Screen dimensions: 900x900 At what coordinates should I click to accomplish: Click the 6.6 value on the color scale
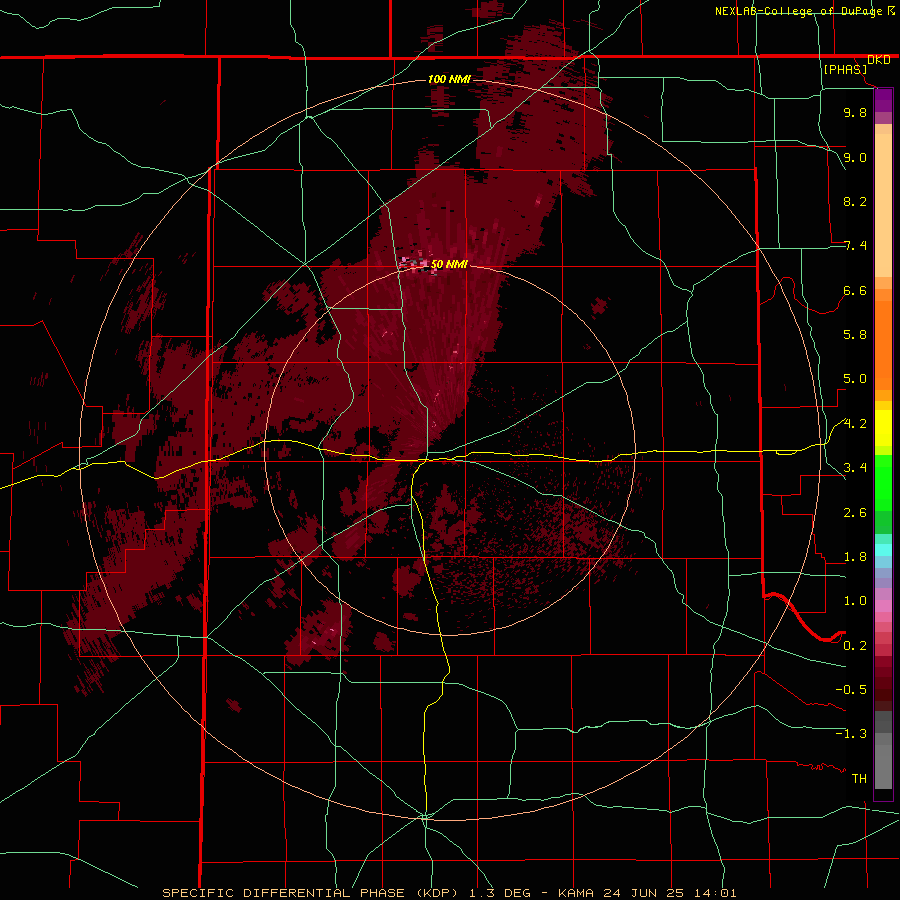855,290
